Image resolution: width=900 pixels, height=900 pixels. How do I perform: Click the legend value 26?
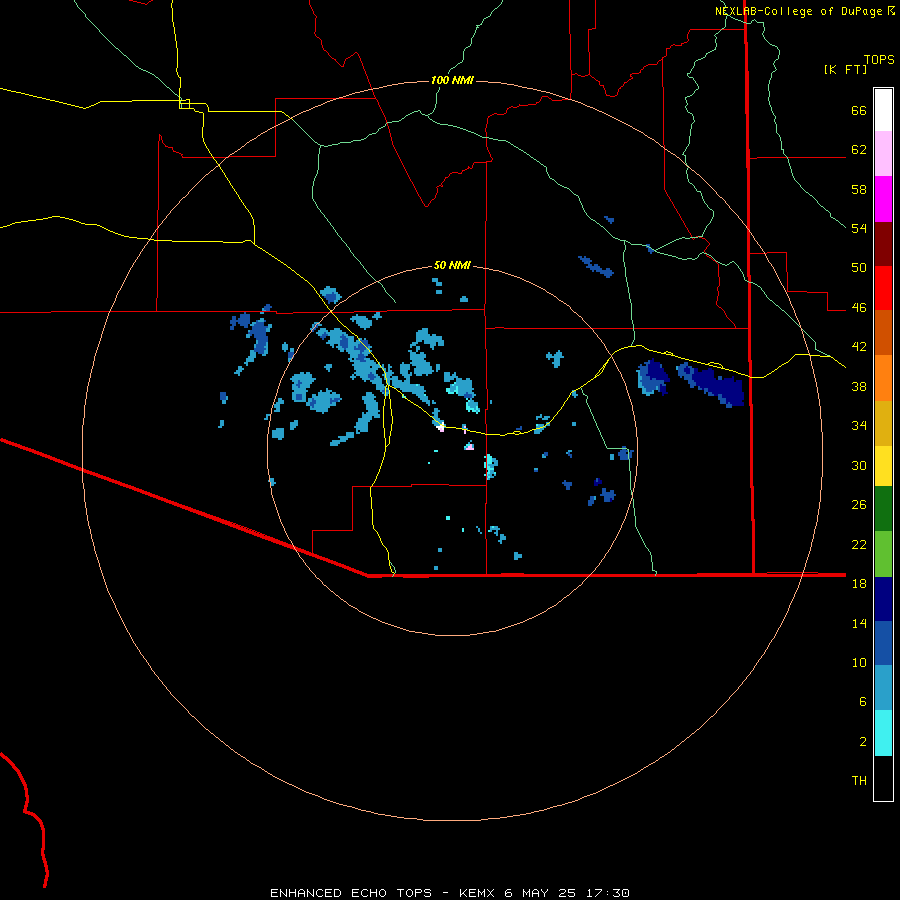pos(859,505)
